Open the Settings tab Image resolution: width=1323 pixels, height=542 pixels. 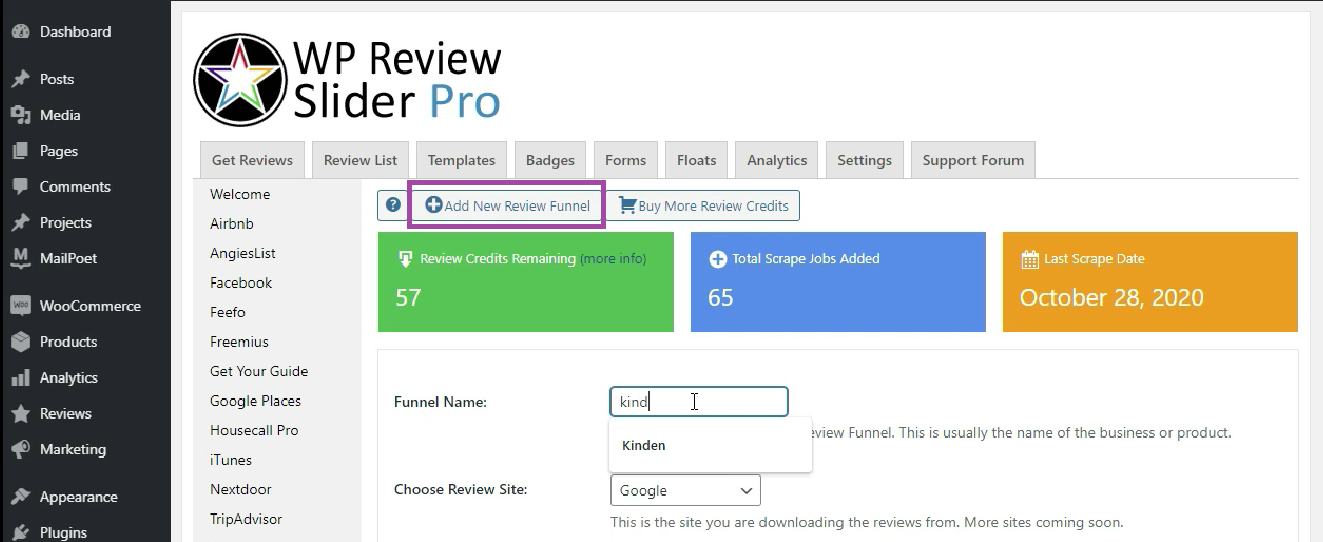(864, 160)
